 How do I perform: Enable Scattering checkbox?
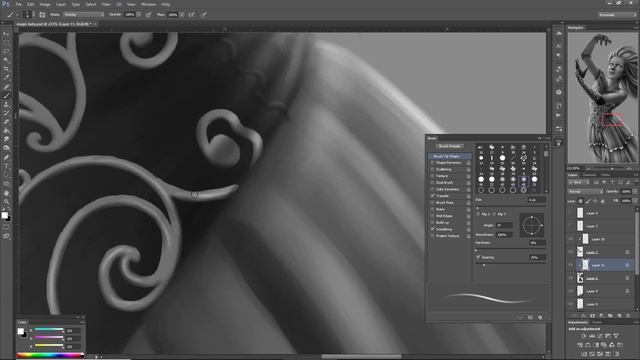click(433, 169)
